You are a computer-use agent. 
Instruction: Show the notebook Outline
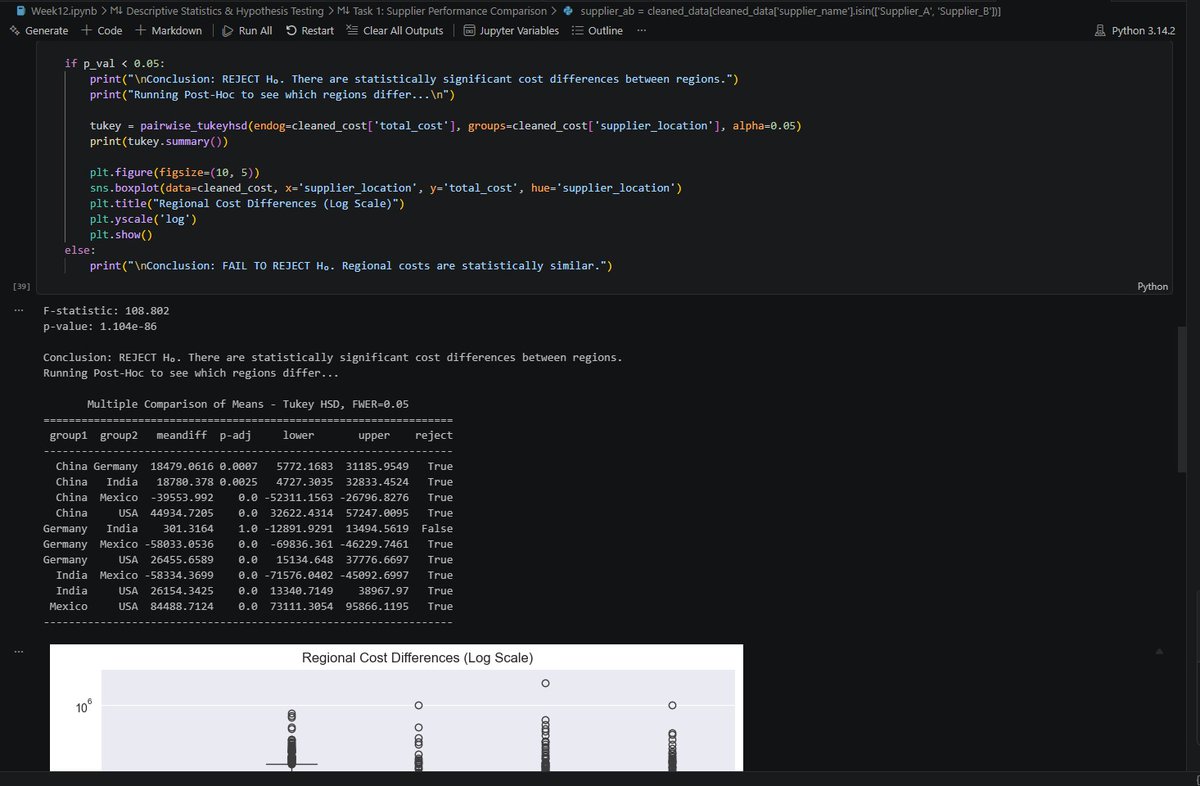pyautogui.click(x=597, y=30)
